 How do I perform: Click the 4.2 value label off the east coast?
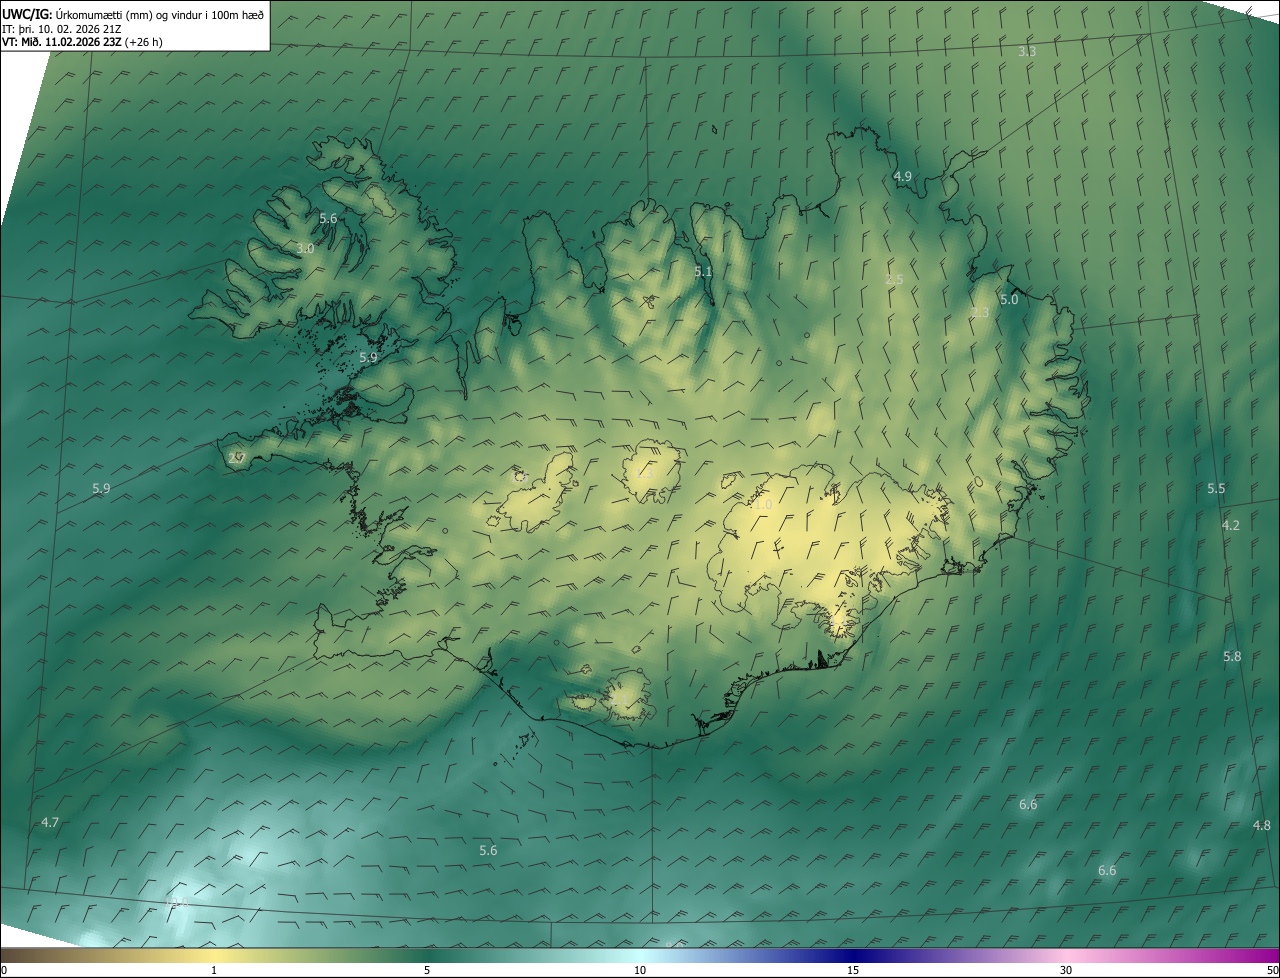[x=1231, y=525]
